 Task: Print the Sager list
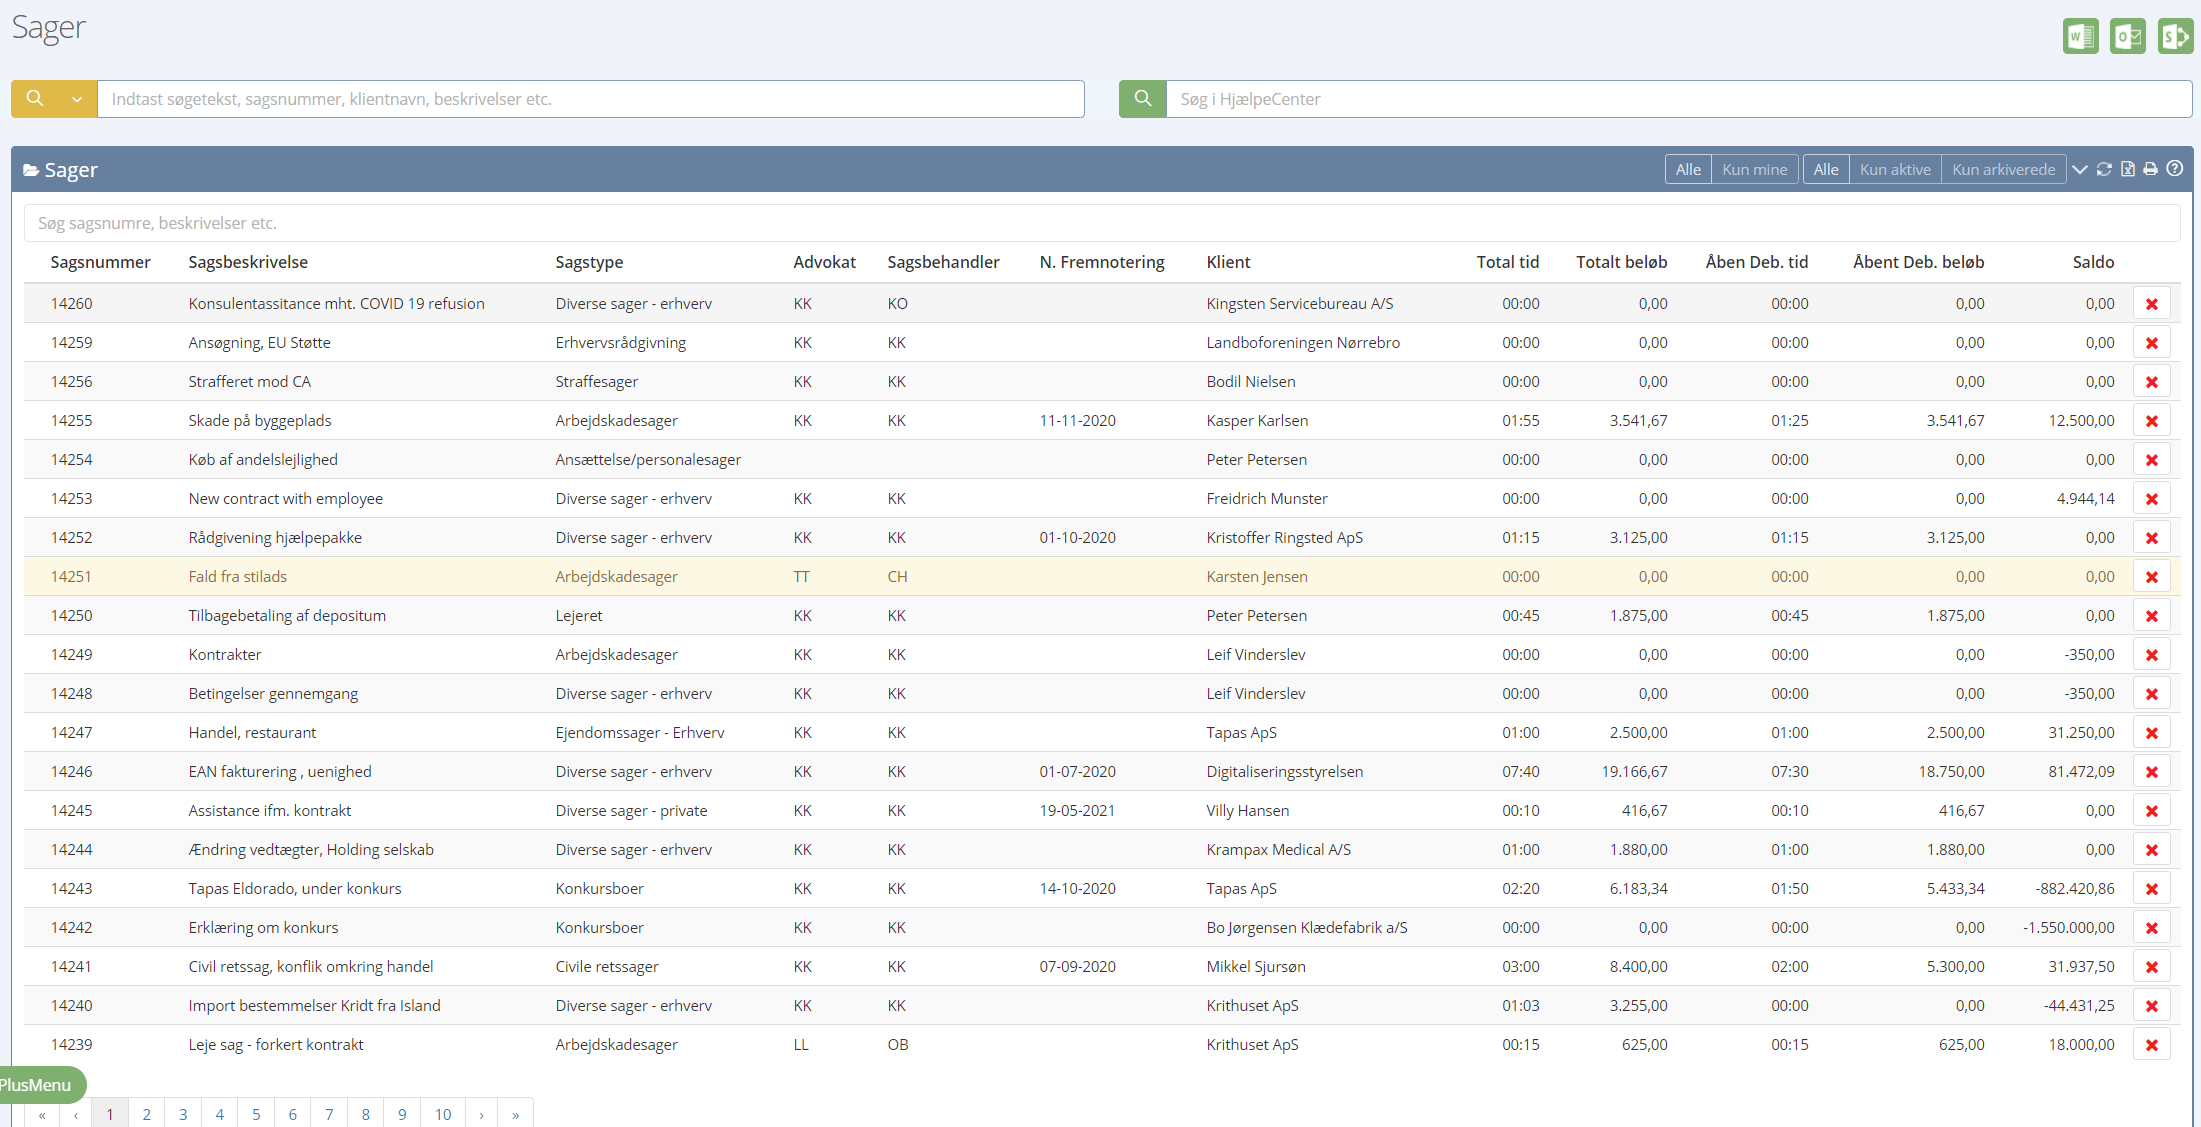[2150, 169]
